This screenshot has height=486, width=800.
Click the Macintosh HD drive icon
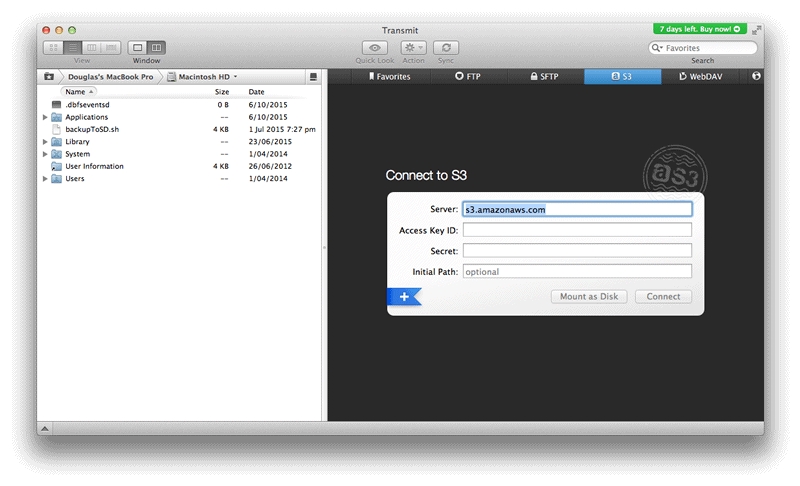pyautogui.click(x=172, y=76)
